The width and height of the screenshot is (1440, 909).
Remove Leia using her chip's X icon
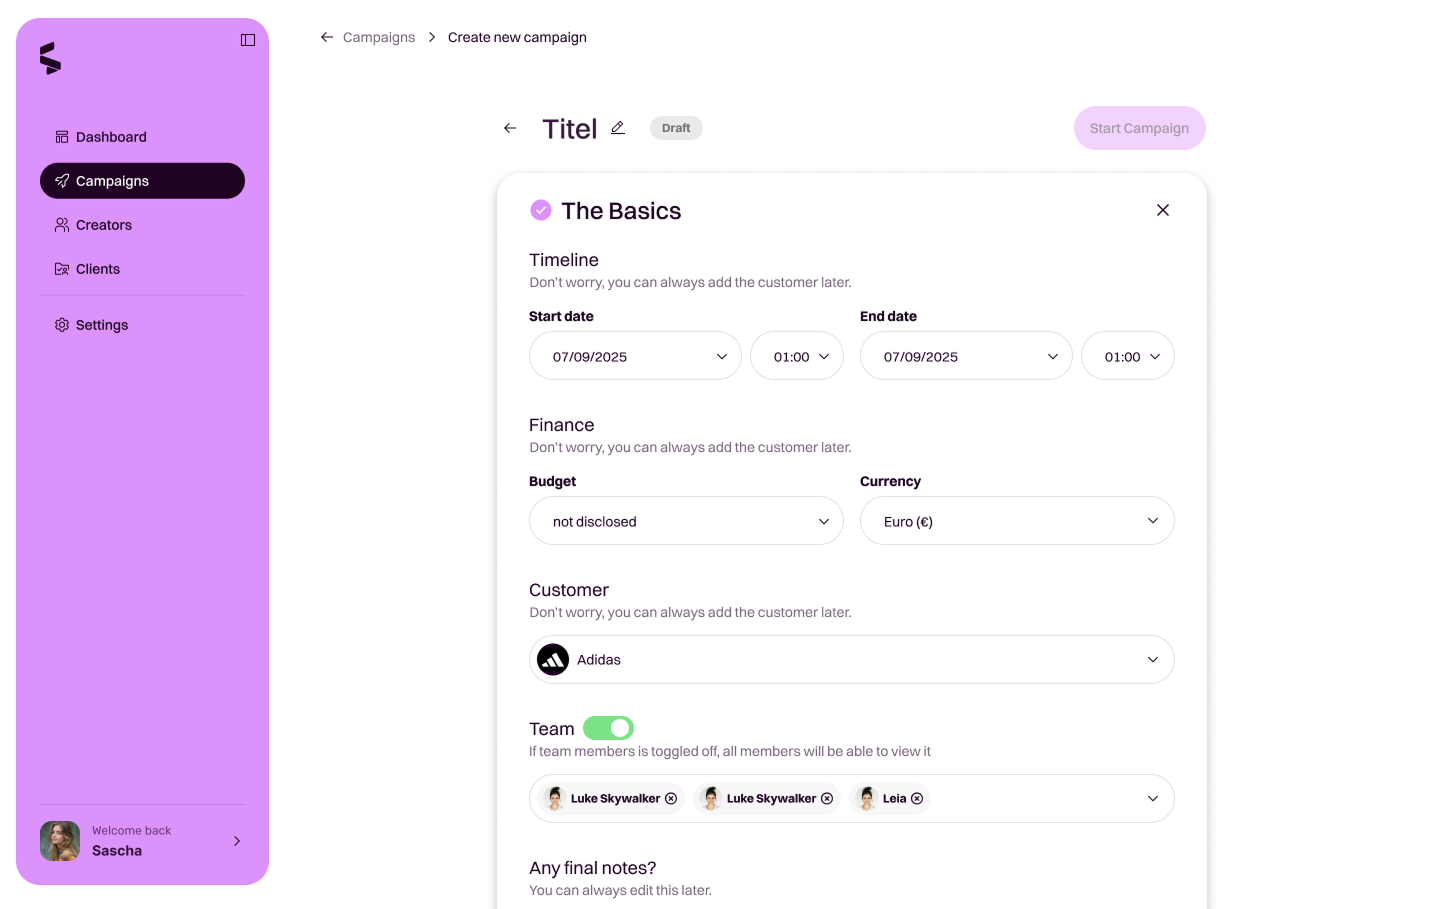click(x=917, y=797)
